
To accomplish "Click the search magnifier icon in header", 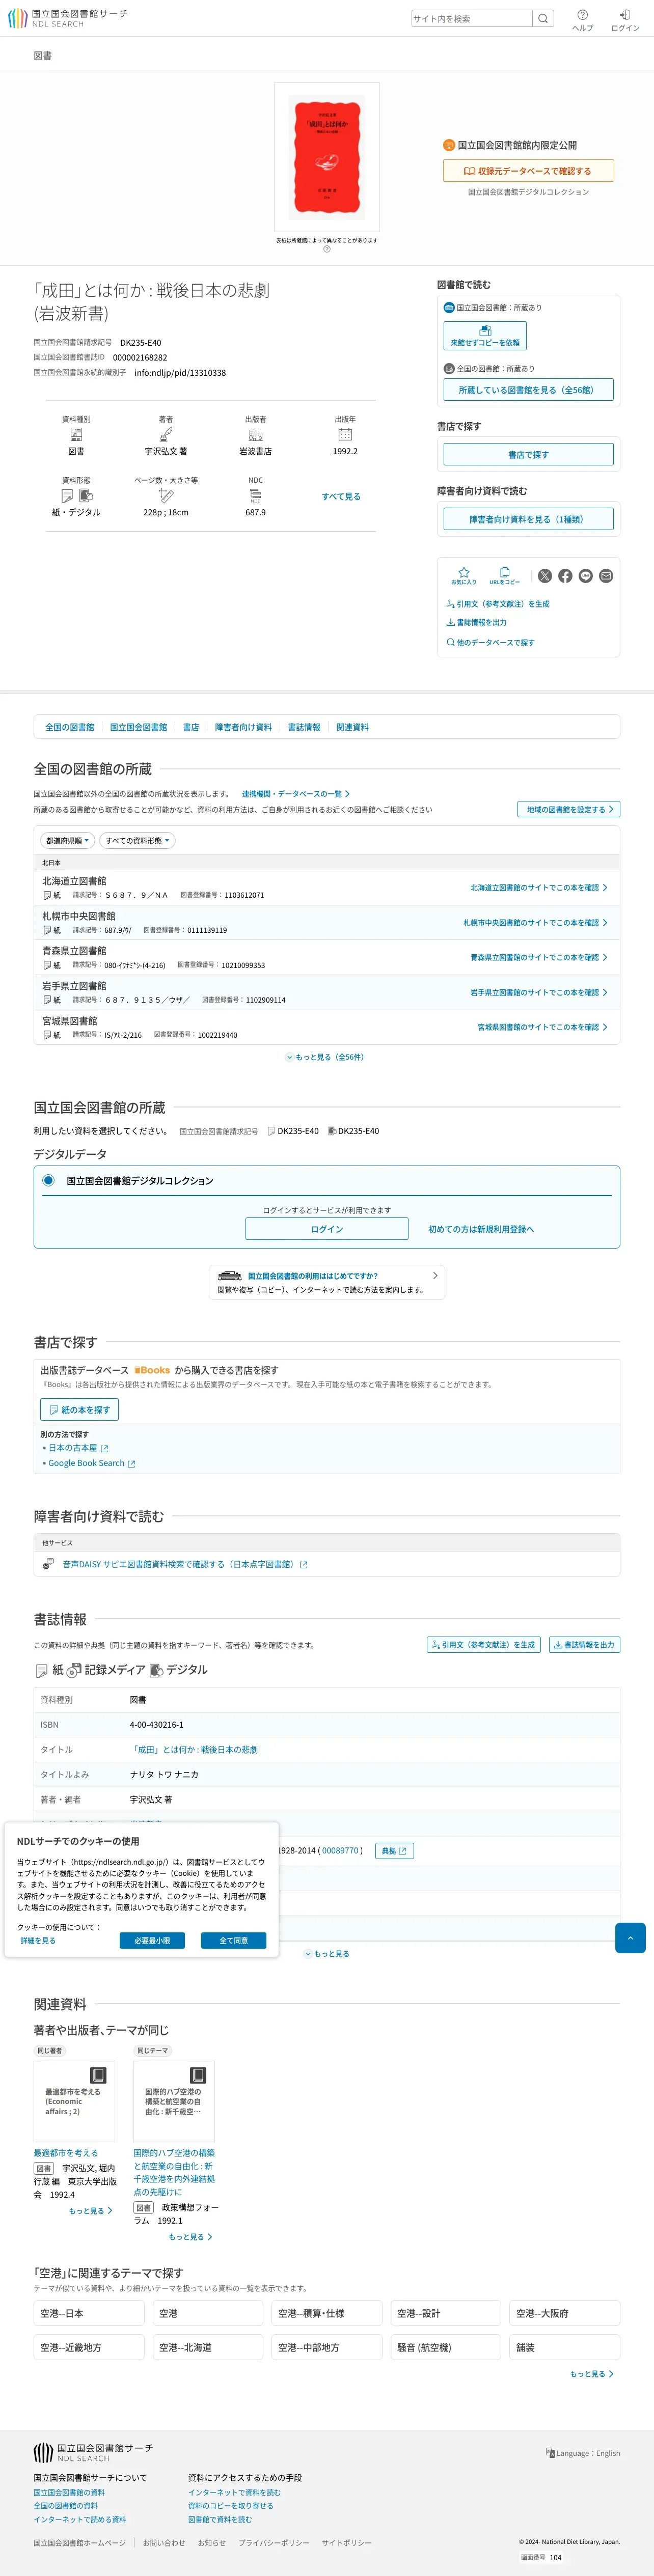I will [x=543, y=18].
